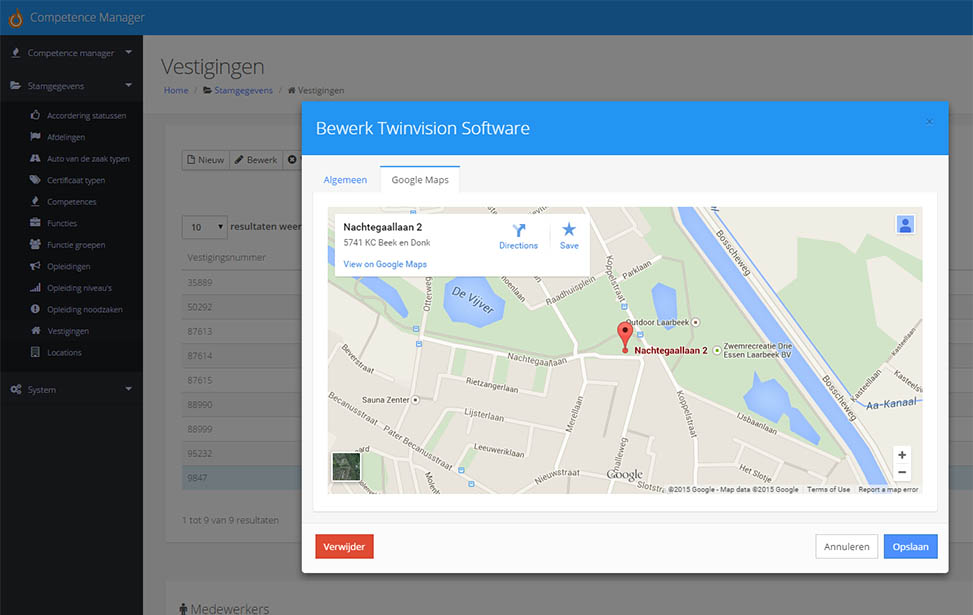973x615 pixels.
Task: Open the View on Google Maps link
Action: (x=385, y=264)
